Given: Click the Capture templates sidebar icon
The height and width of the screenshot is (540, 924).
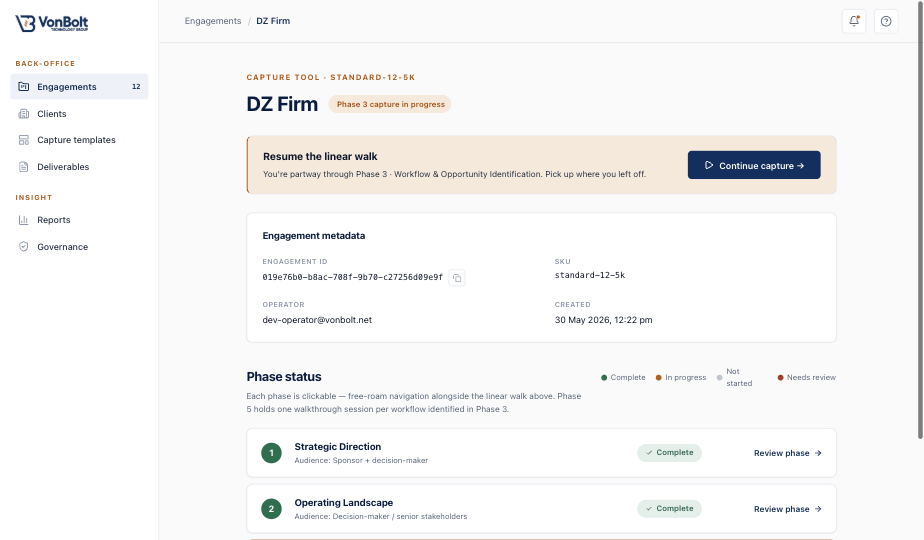Looking at the screenshot, I should [24, 140].
